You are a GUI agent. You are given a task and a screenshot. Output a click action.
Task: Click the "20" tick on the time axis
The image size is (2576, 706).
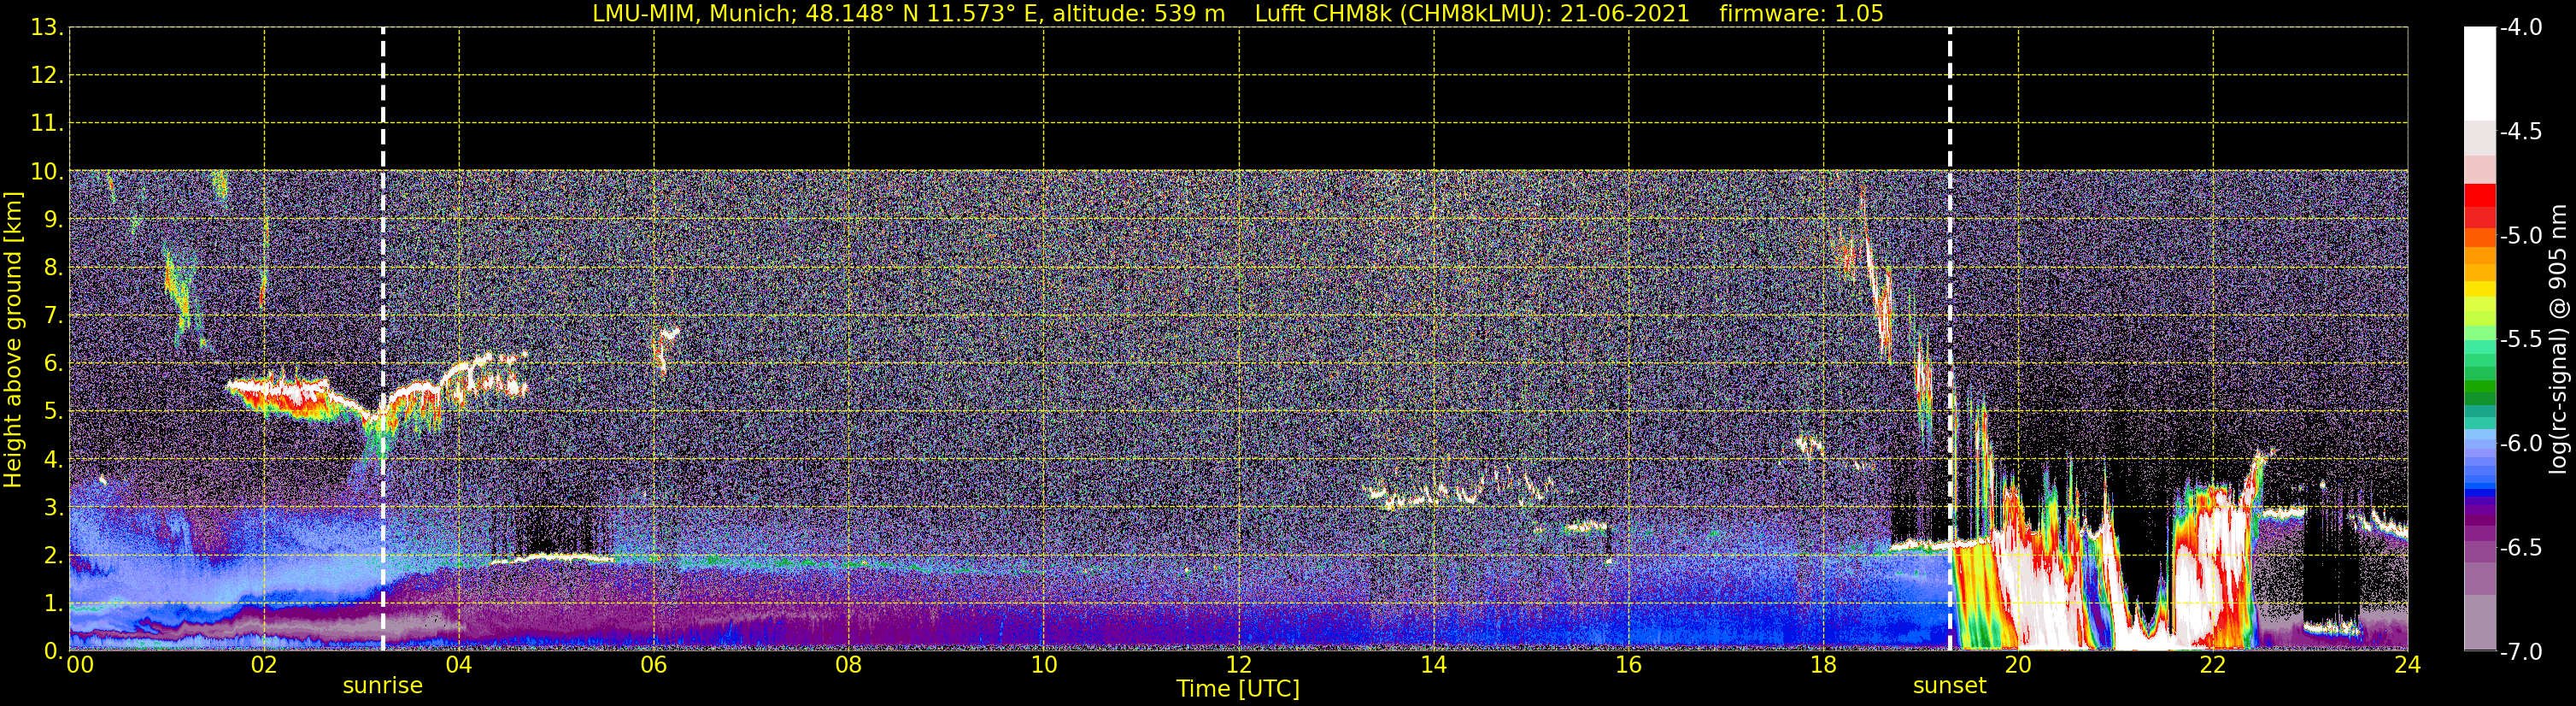pyautogui.click(x=2018, y=665)
